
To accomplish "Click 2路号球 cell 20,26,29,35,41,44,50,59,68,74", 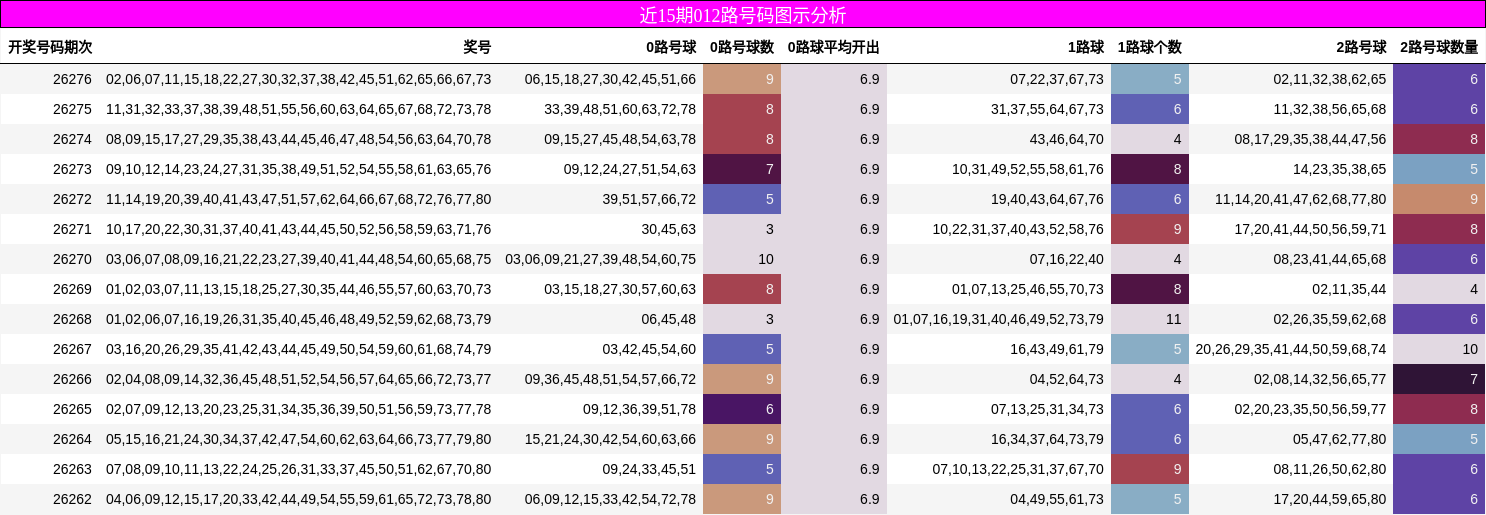I will pos(1291,349).
